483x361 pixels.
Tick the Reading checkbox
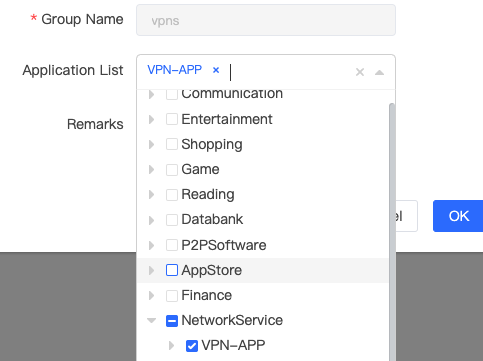pos(172,195)
